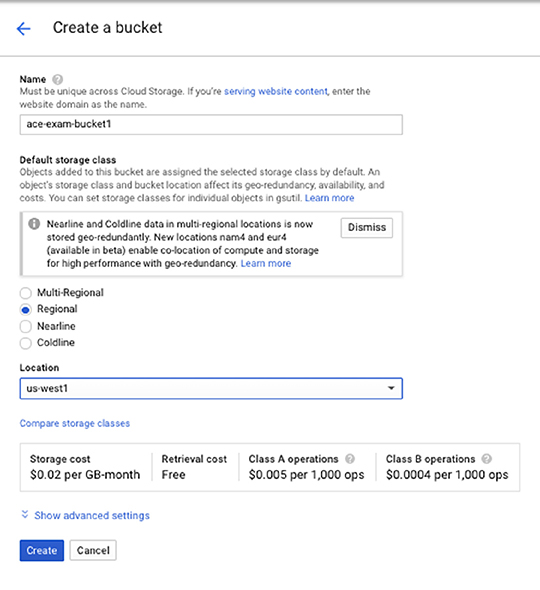Go back using the blue arrow
540x590 pixels.
(x=24, y=28)
